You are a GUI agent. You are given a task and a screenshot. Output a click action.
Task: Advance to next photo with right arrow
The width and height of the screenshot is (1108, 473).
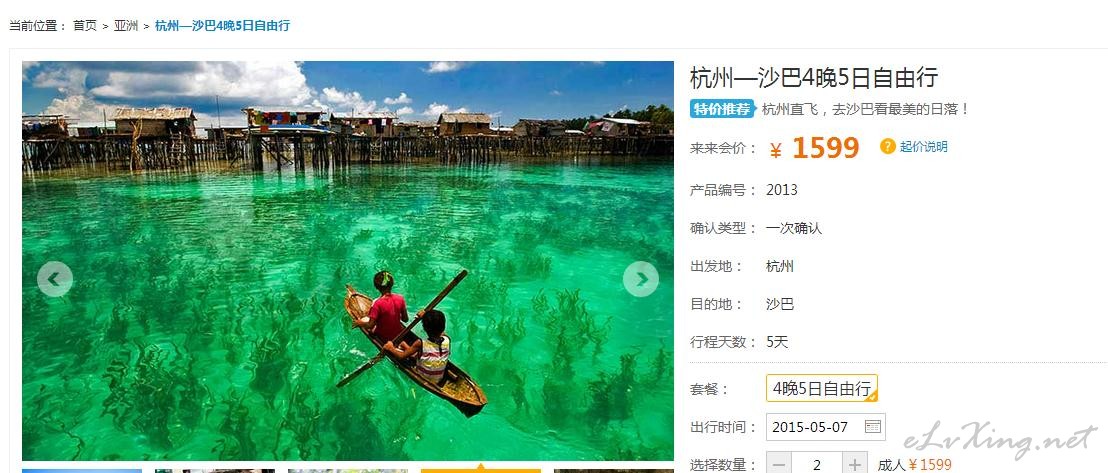coord(641,279)
